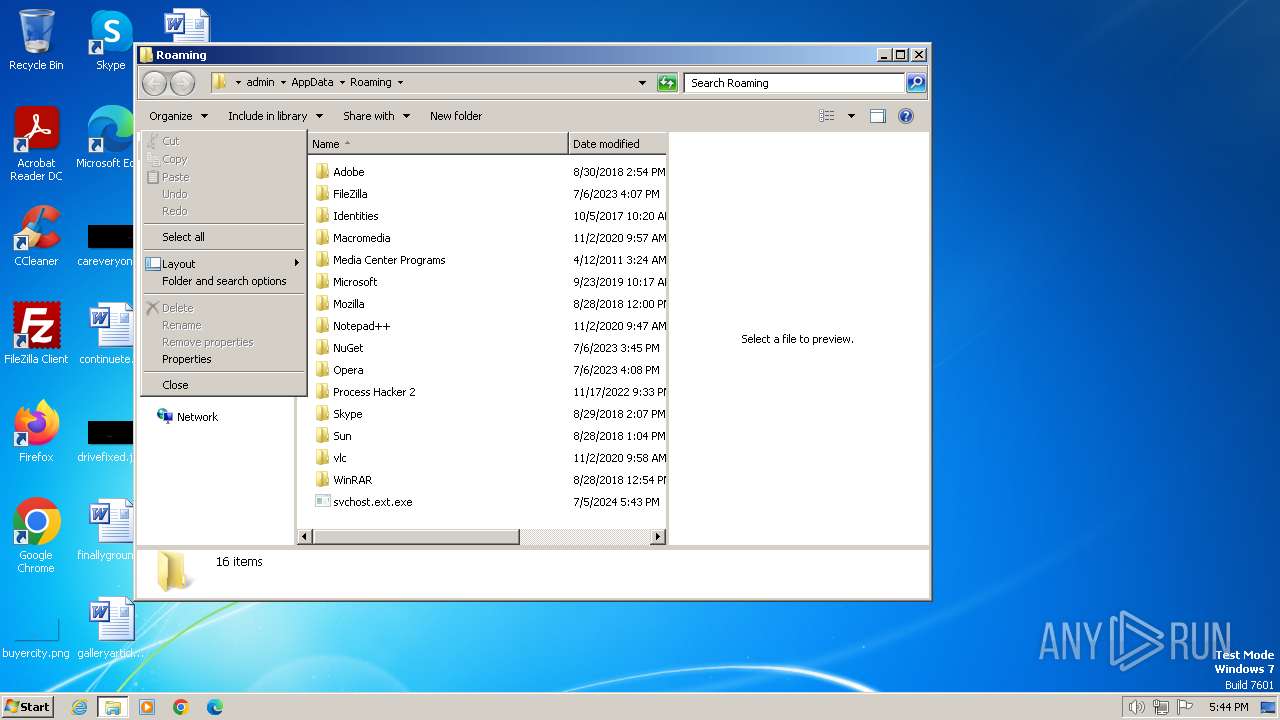The image size is (1280, 720).
Task: Launch Firefox from the desktop
Action: (36, 432)
